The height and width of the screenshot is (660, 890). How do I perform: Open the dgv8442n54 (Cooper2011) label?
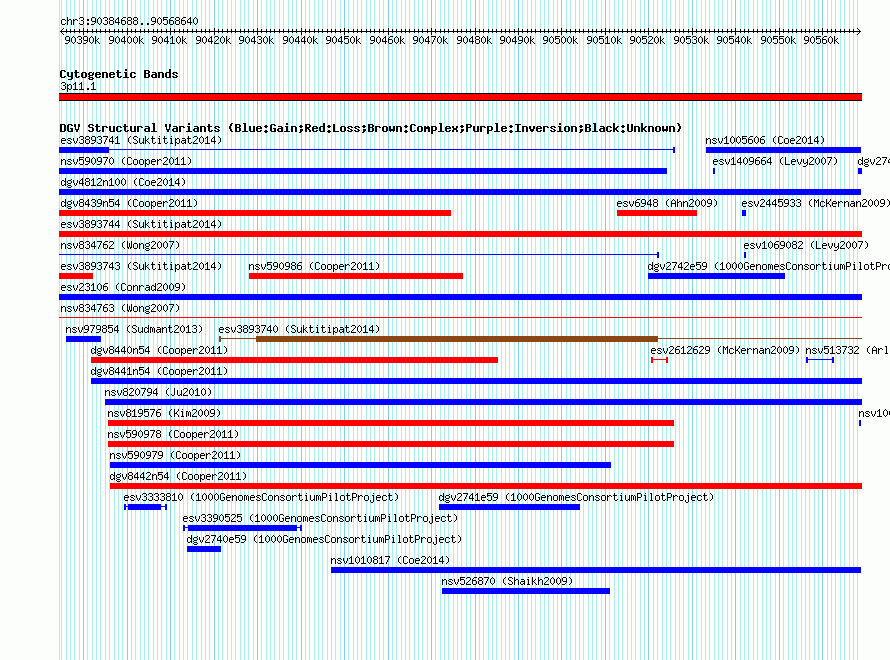click(178, 476)
